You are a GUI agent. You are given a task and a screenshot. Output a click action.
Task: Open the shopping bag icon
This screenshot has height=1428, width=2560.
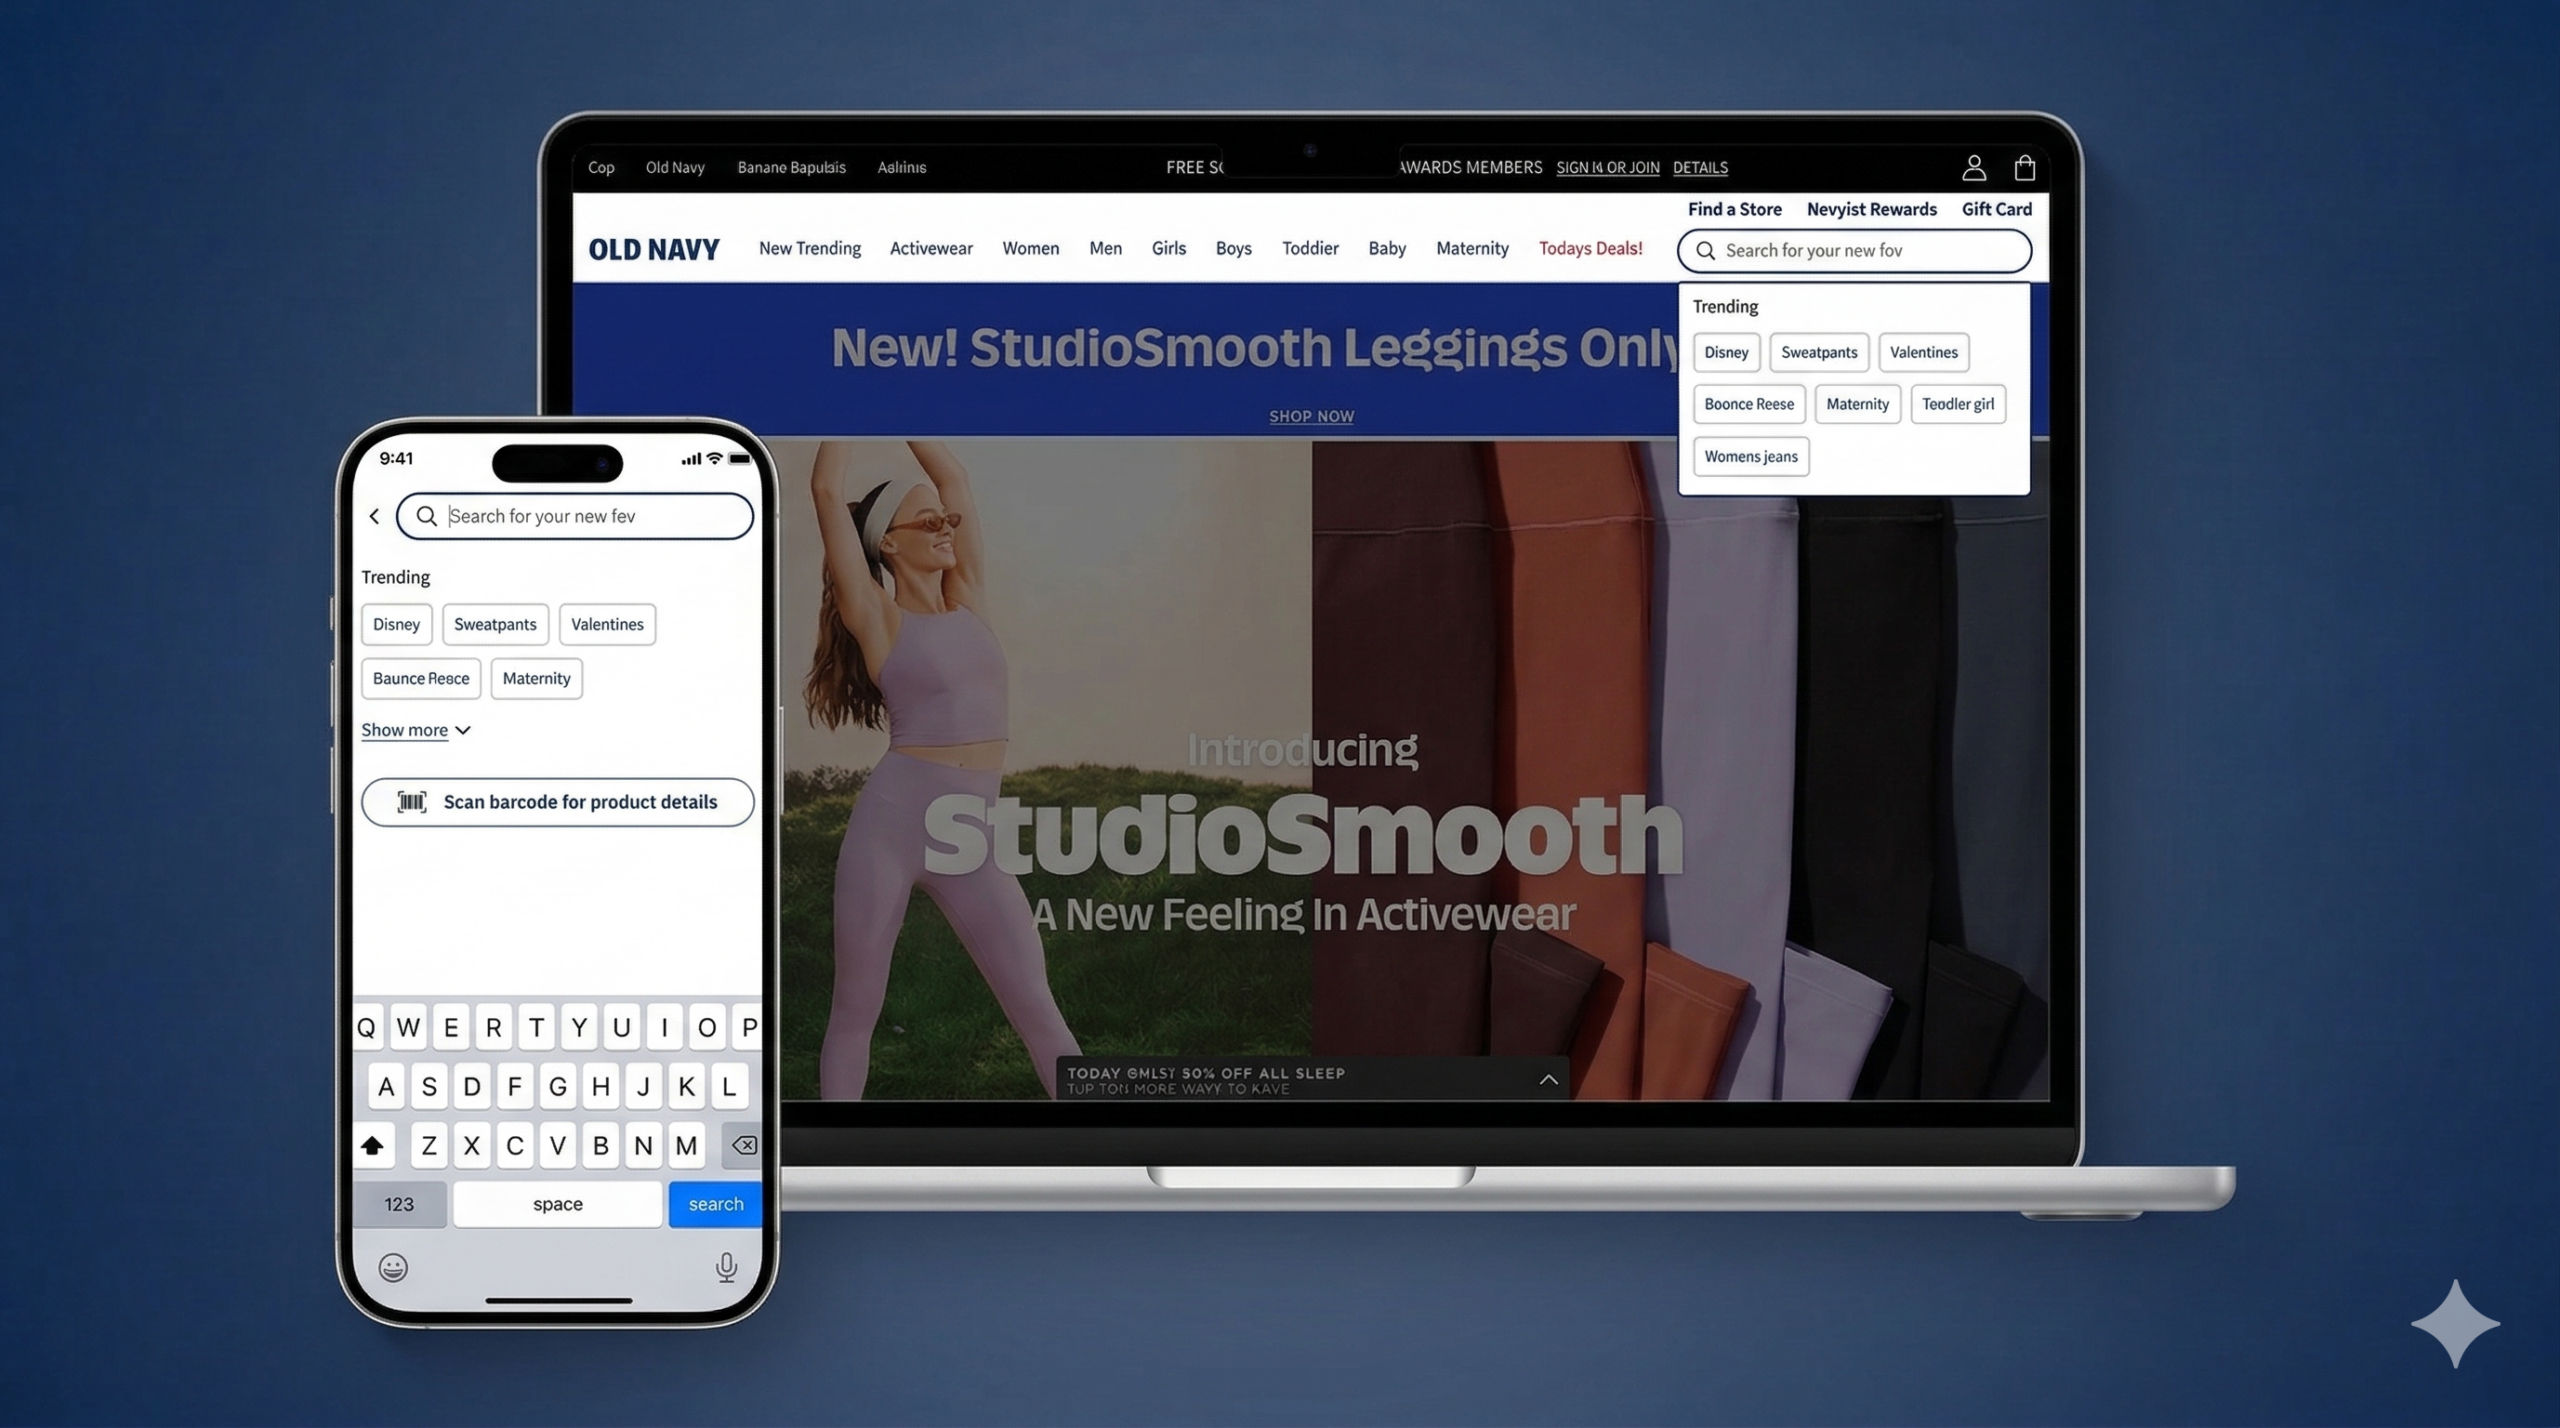click(2024, 167)
